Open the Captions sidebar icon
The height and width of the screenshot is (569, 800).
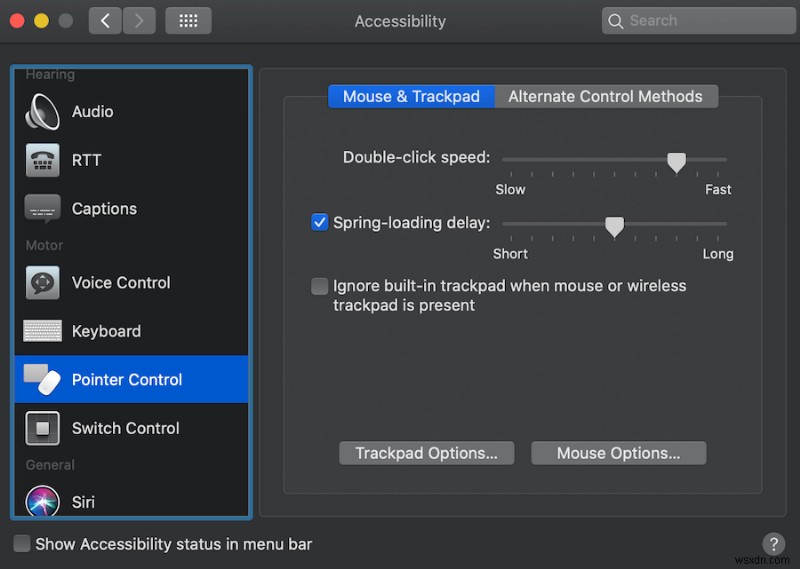pyautogui.click(x=42, y=208)
